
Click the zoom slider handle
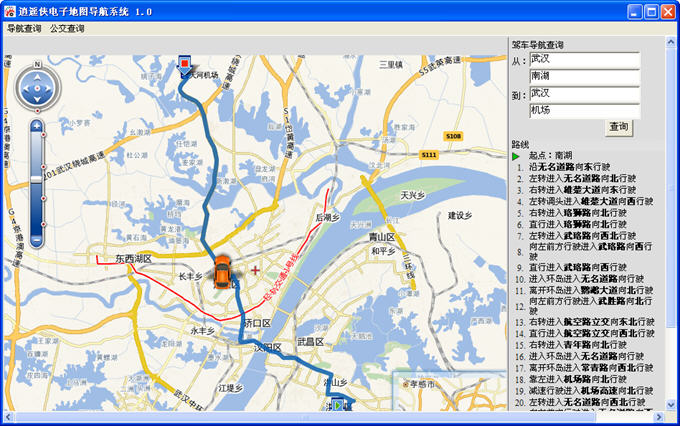point(37,179)
